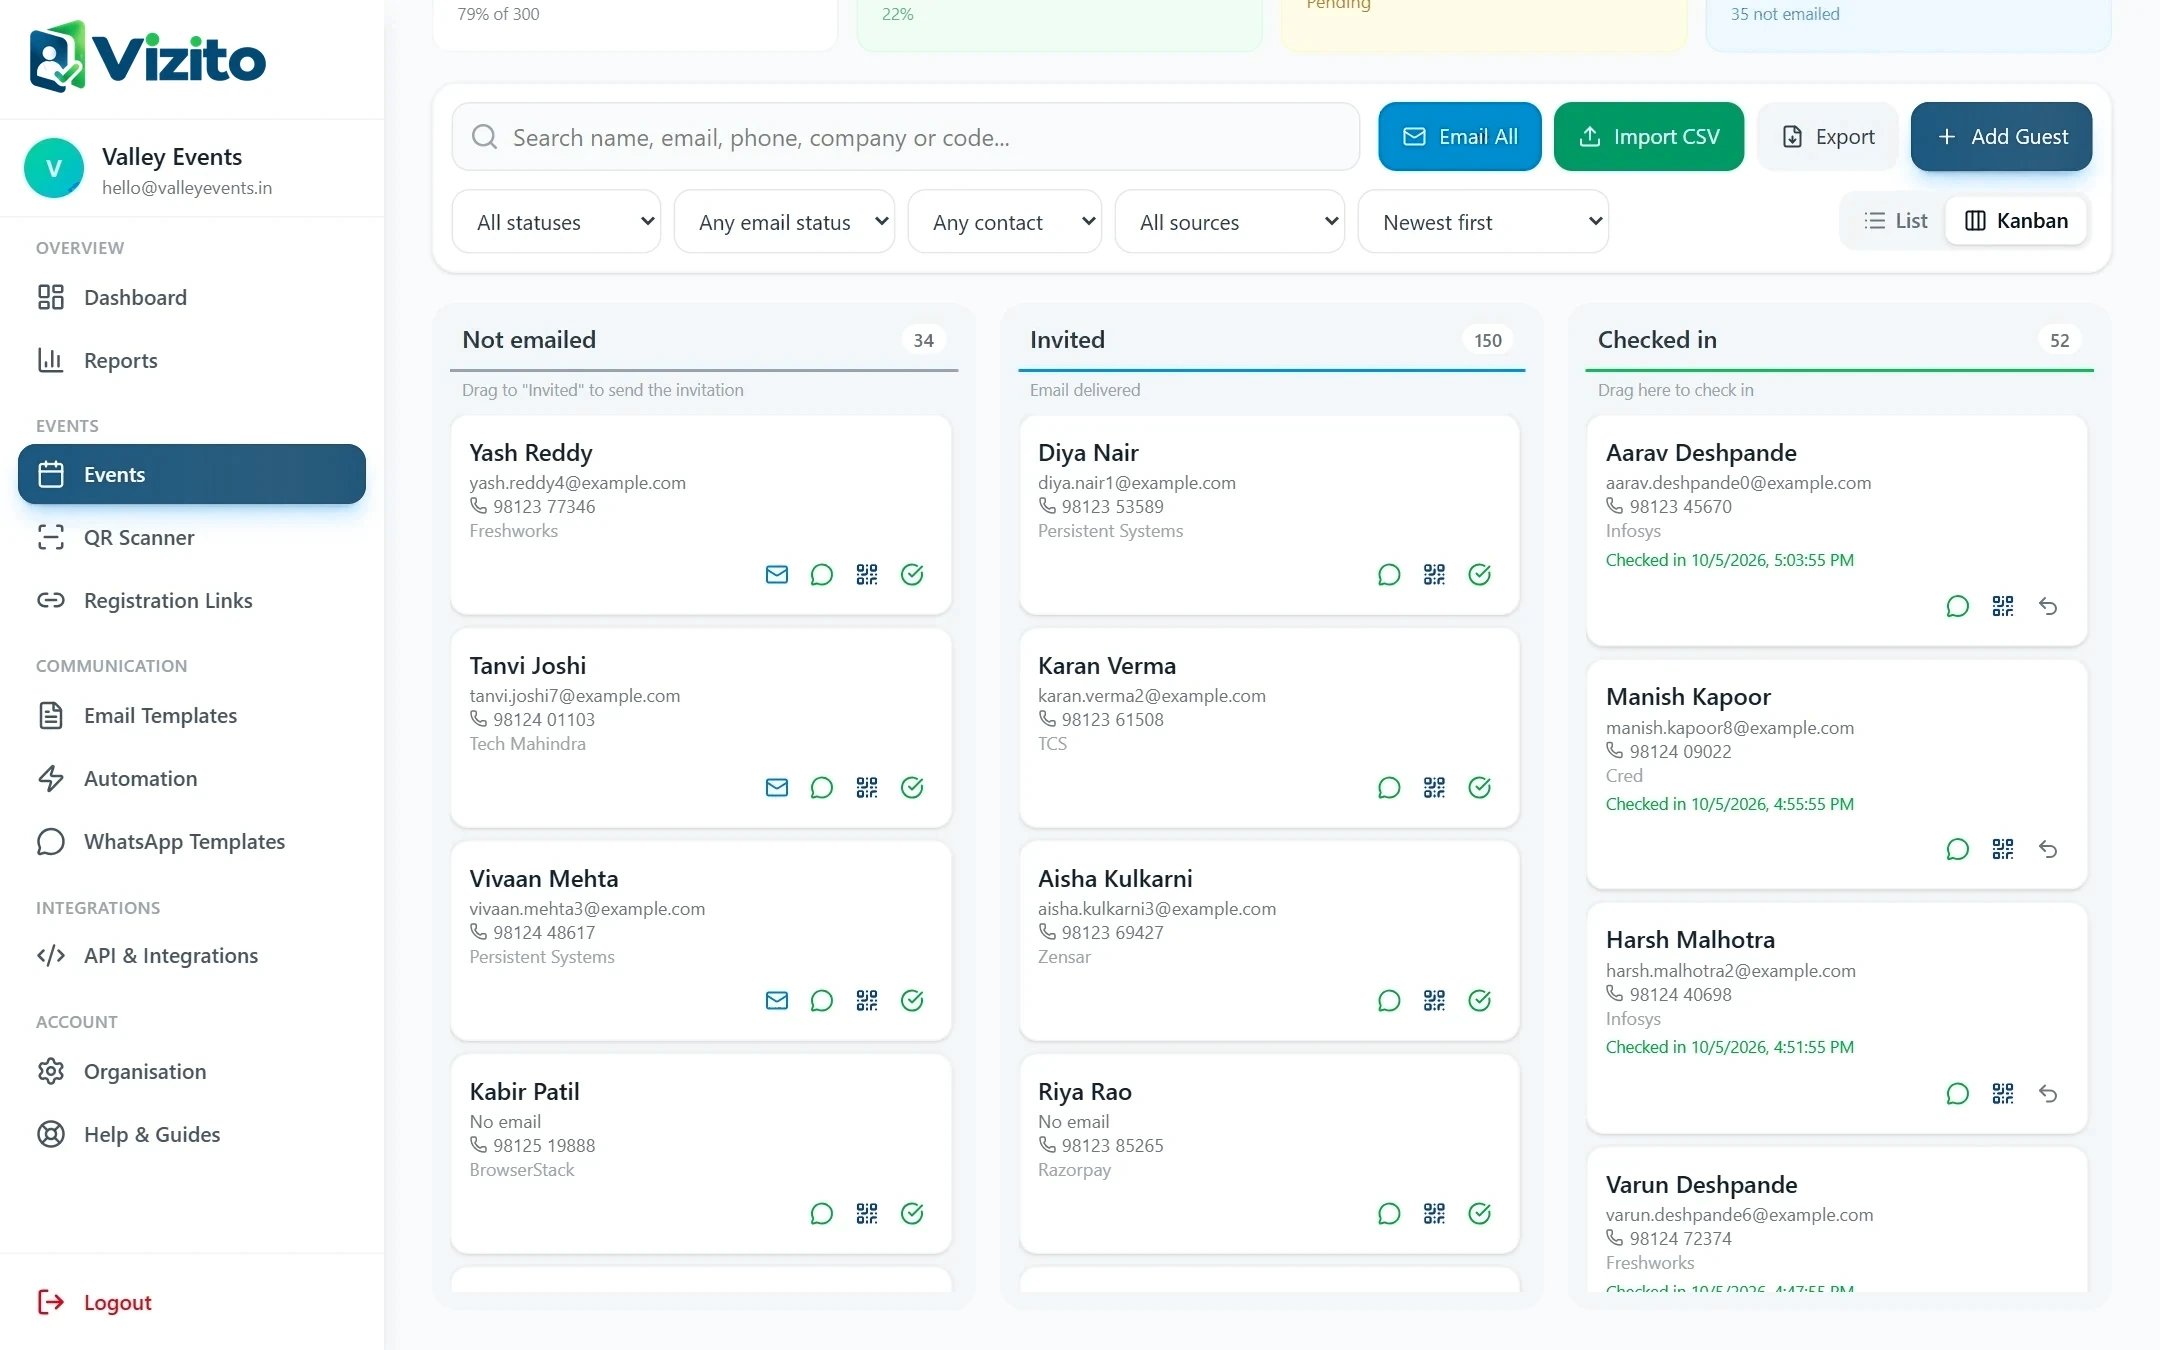Click the Valley Events avatar

click(x=54, y=168)
